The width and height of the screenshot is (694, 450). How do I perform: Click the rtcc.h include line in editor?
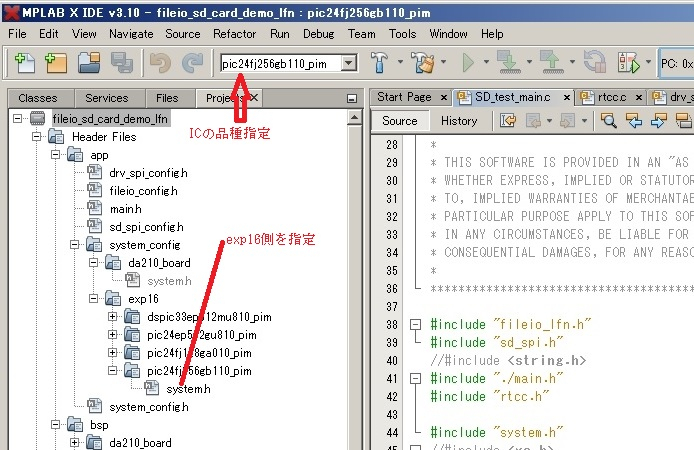coord(490,396)
